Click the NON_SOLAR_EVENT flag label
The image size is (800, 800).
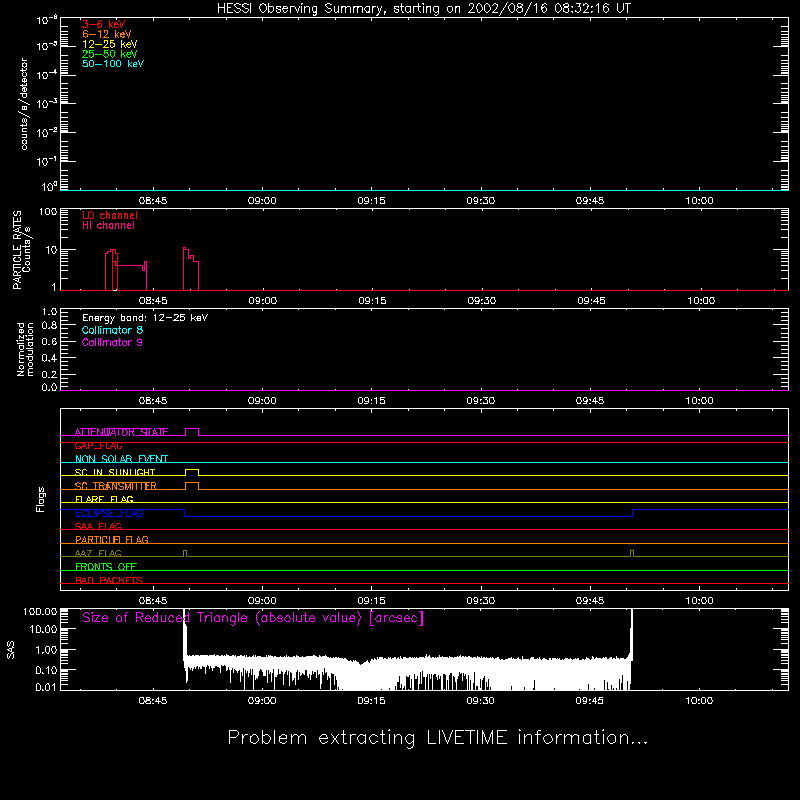(121, 459)
